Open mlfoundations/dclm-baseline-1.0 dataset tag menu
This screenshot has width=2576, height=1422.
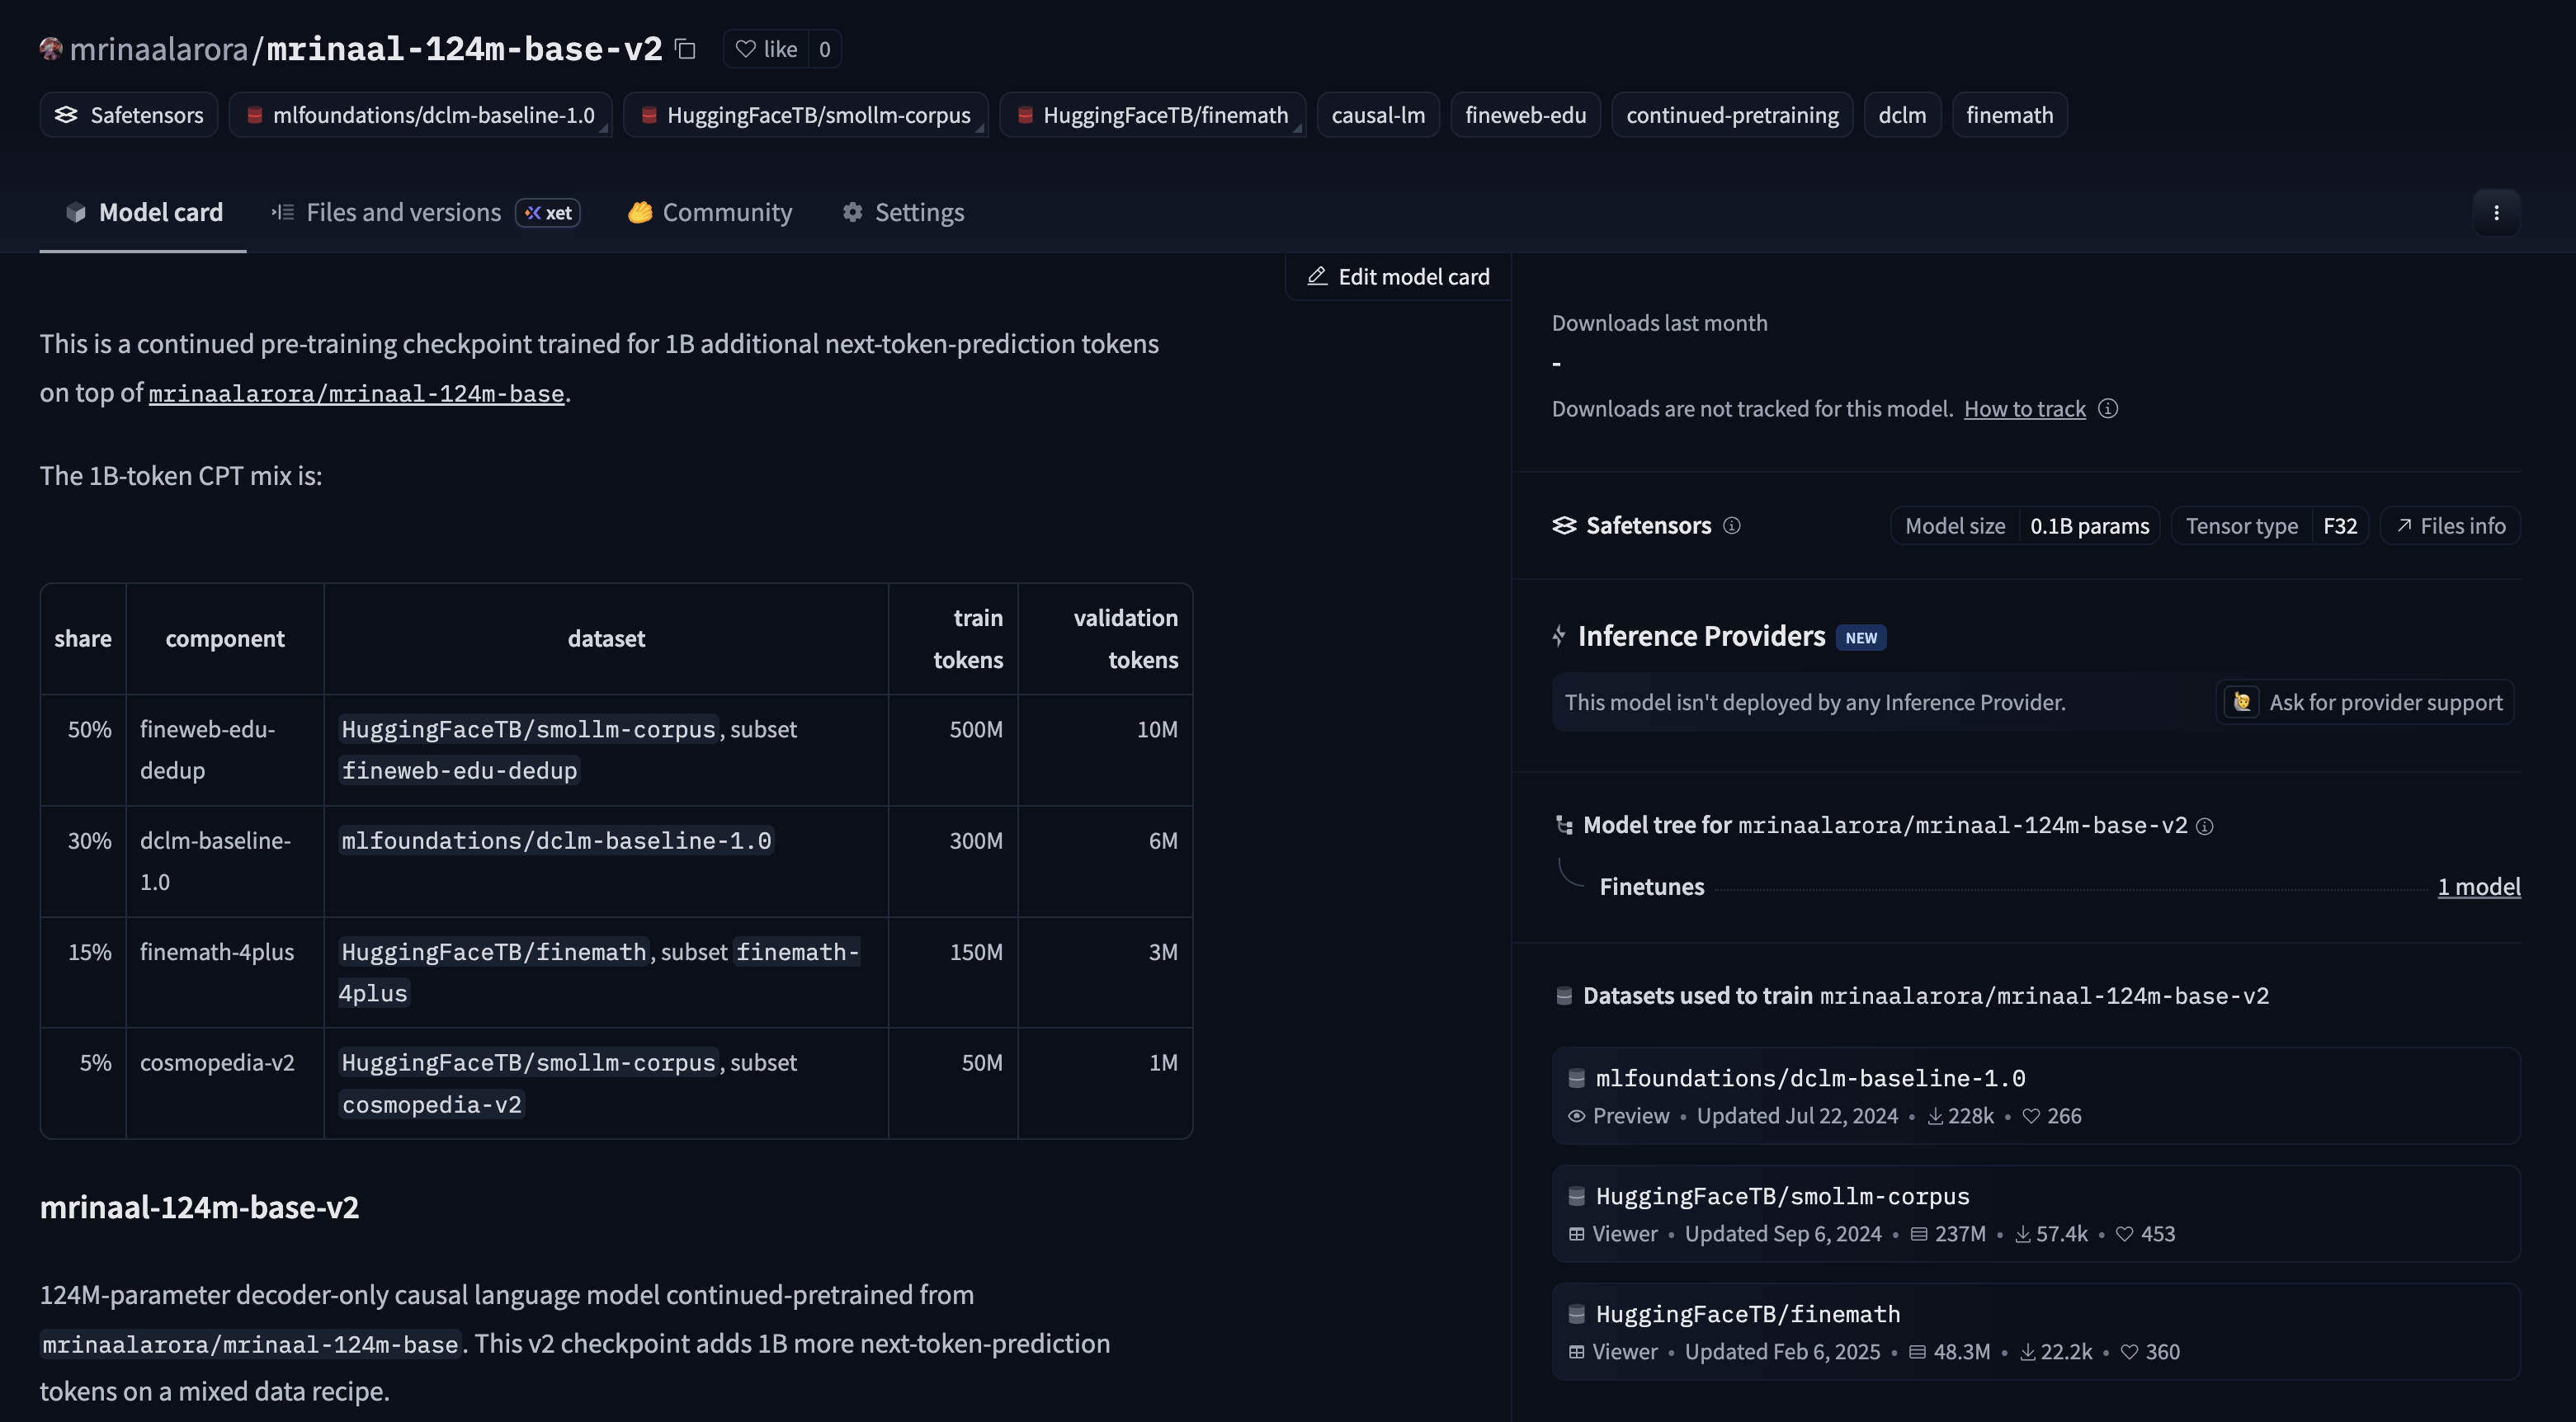(x=420, y=115)
